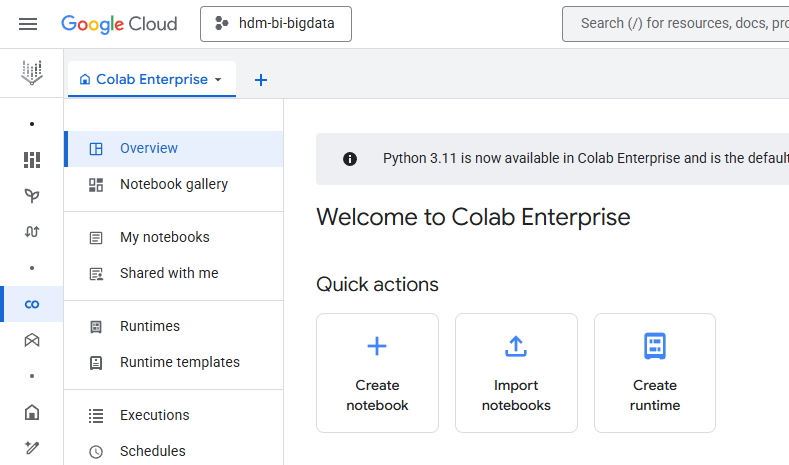Open Shared with me
The height and width of the screenshot is (465, 789).
tap(174, 273)
